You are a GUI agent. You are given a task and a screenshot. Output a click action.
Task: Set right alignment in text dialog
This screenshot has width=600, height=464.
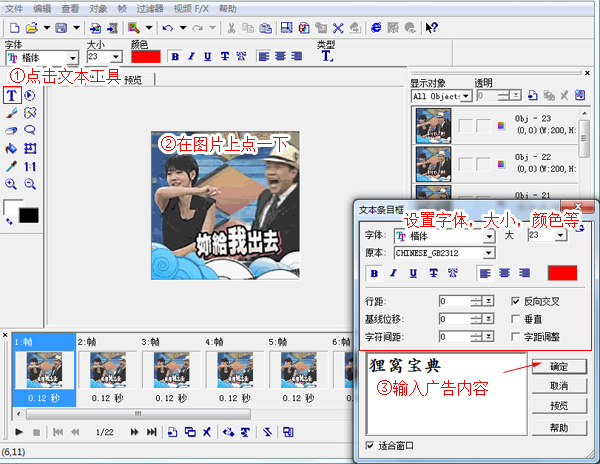point(524,273)
